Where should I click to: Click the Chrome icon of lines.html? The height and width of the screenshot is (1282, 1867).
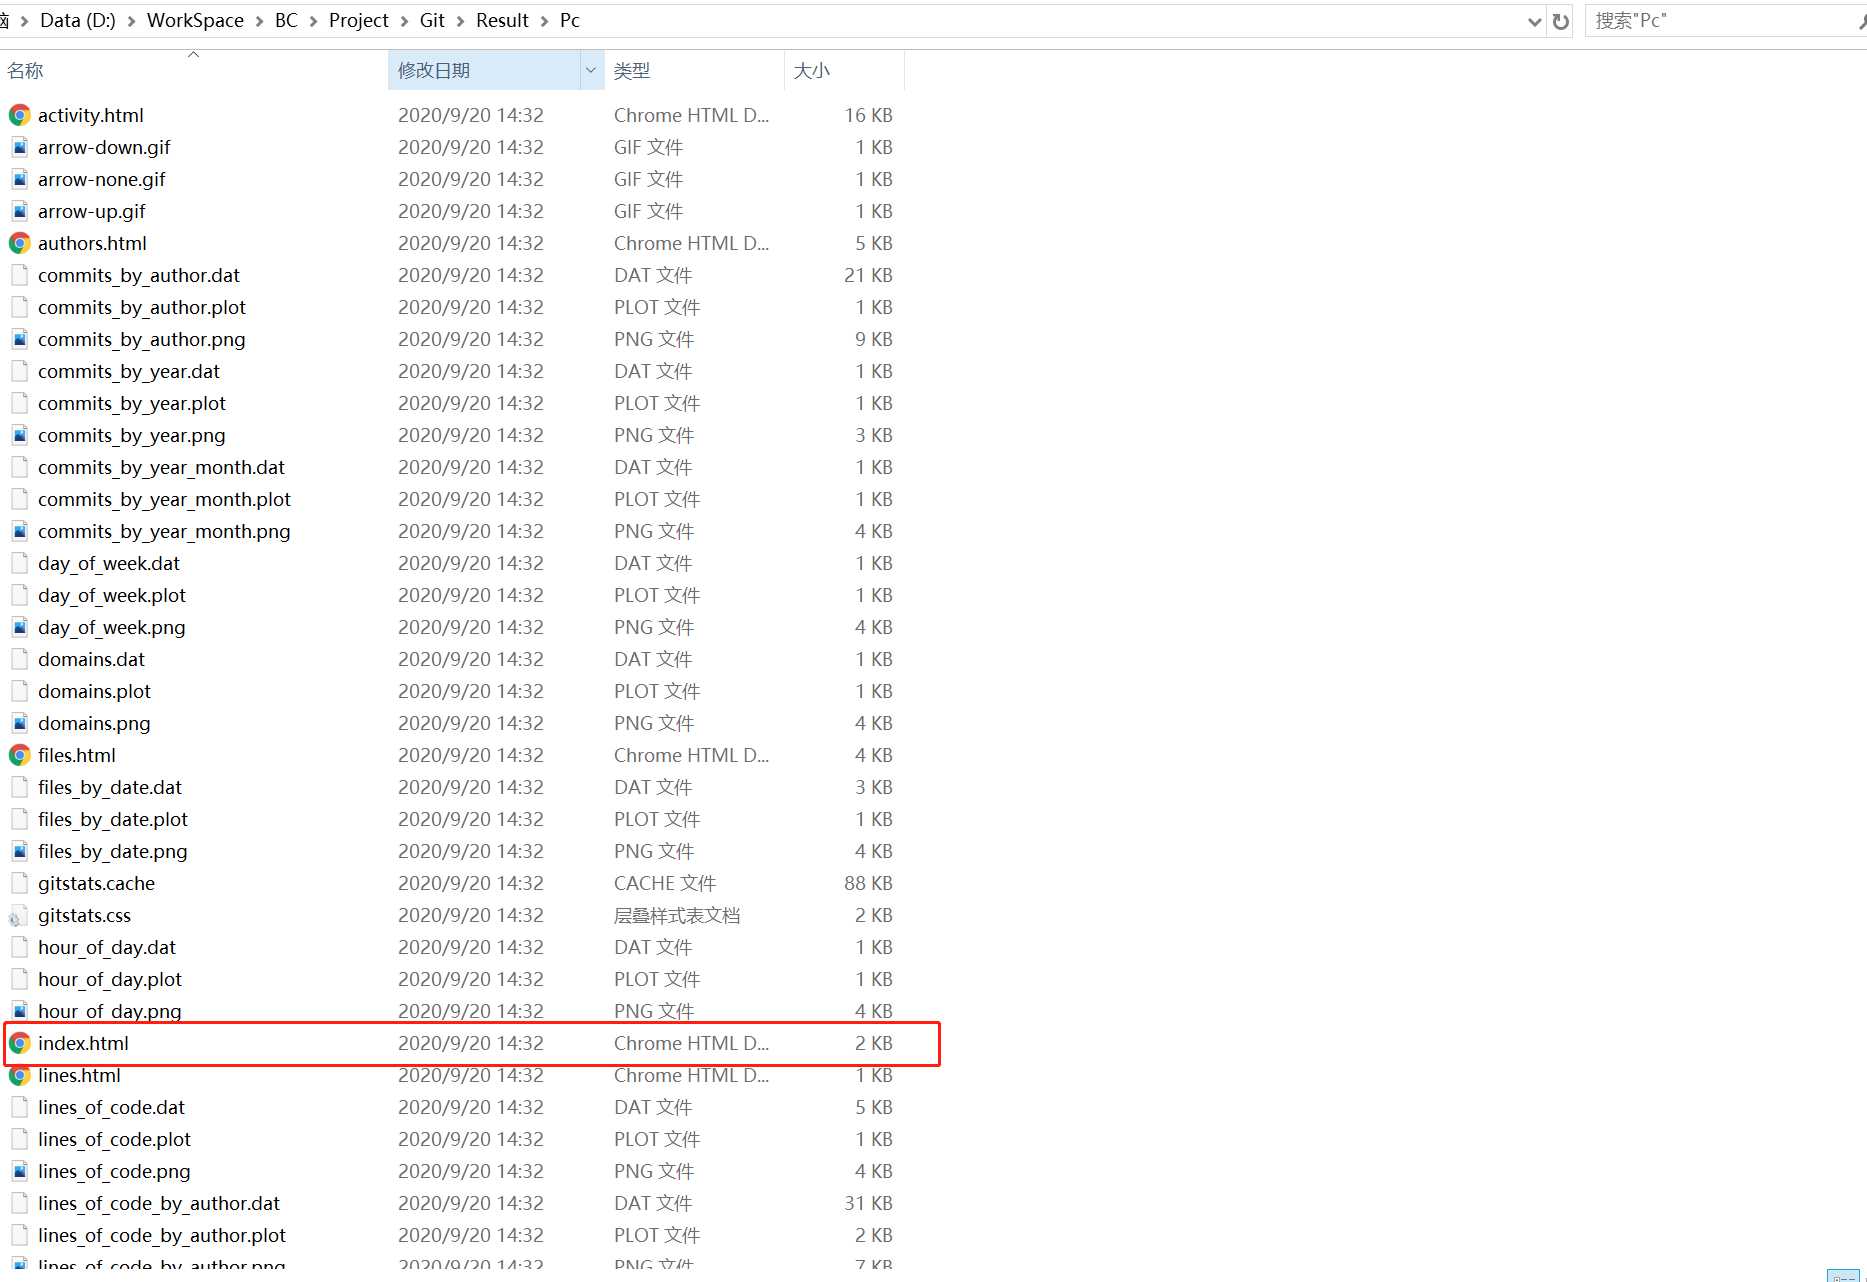pyautogui.click(x=19, y=1075)
